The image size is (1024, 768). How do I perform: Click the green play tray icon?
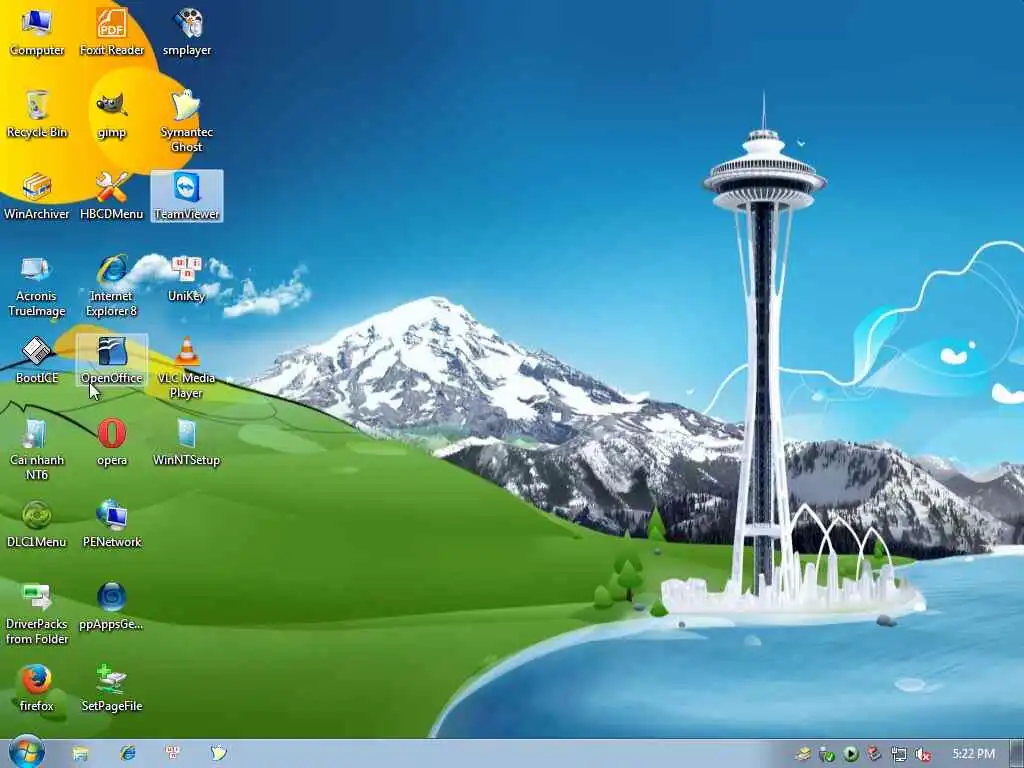[850, 754]
